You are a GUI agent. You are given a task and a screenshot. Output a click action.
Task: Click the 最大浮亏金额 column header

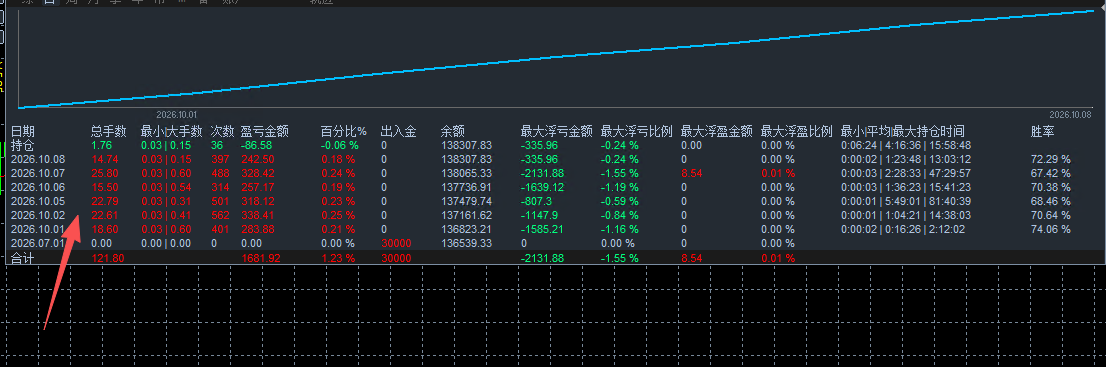[x=557, y=131]
